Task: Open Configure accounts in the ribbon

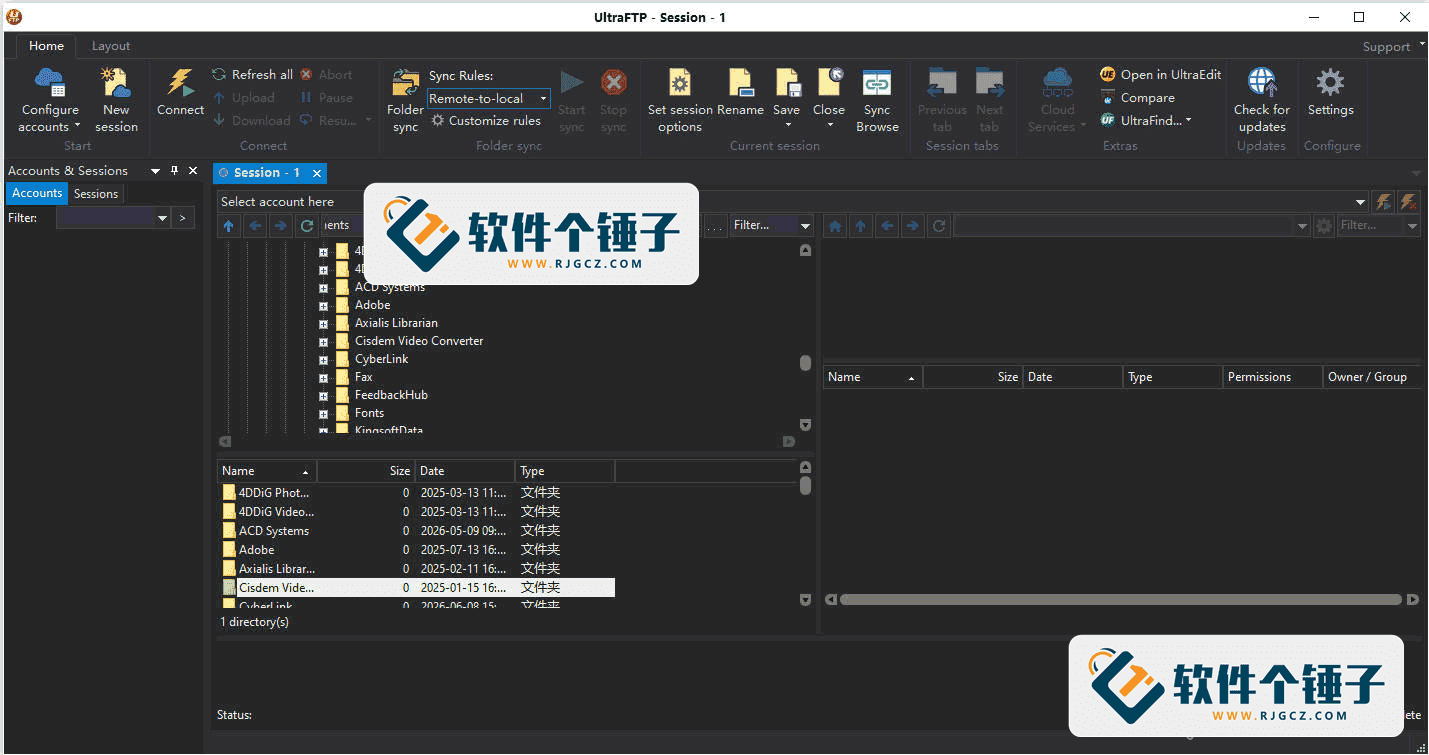Action: coord(50,100)
